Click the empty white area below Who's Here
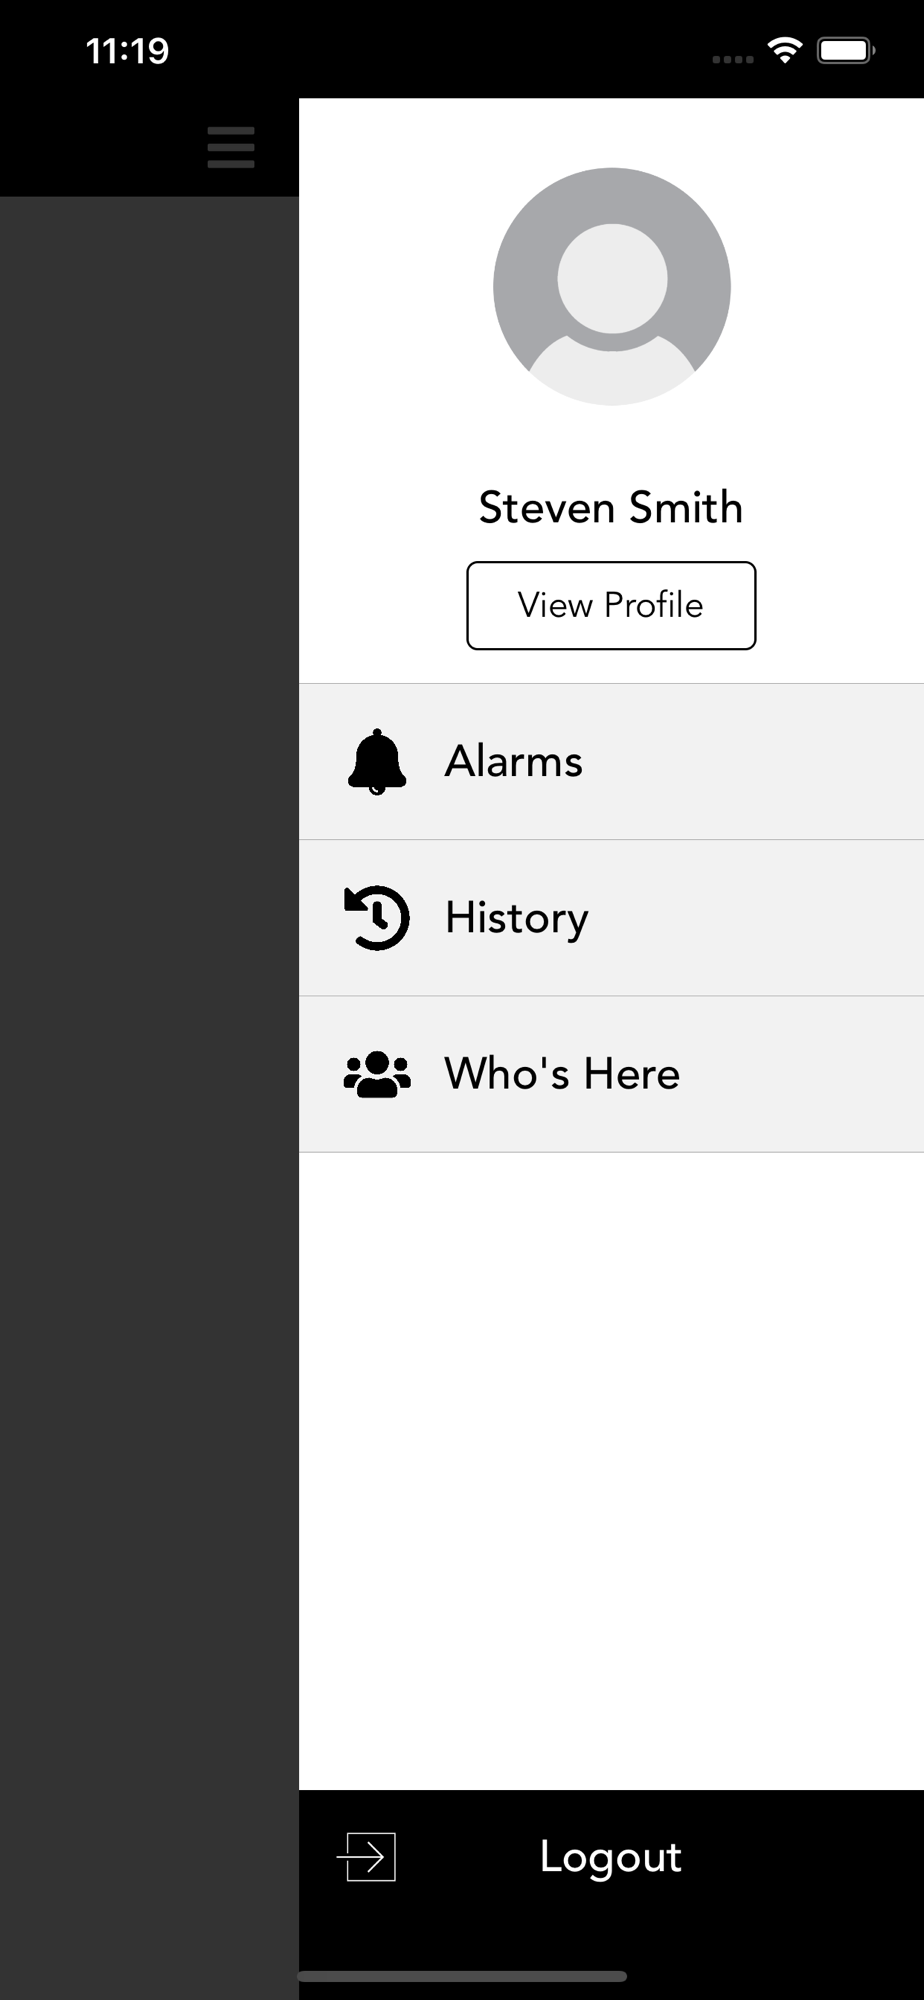Screen dimensions: 924x2000 611,1470
